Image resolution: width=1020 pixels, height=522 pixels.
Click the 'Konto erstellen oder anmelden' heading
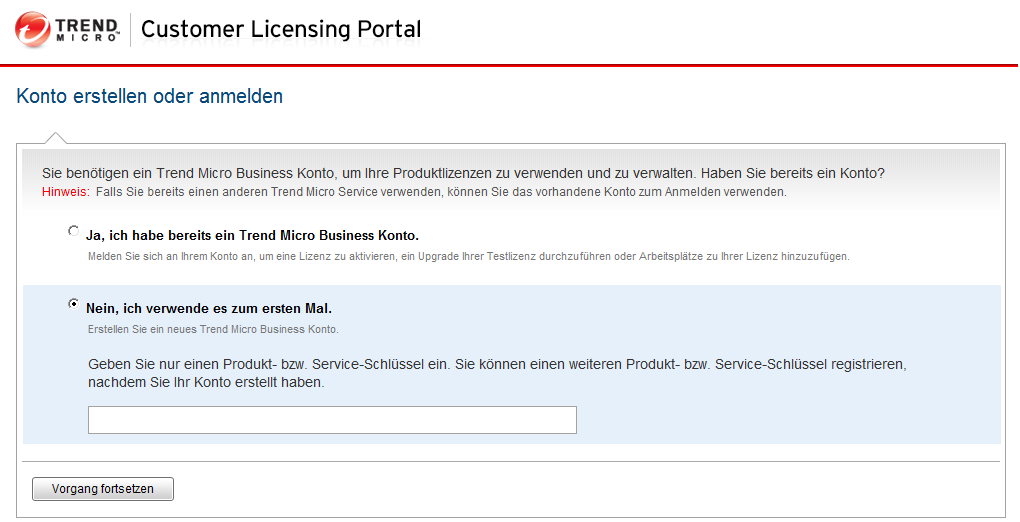tap(150, 97)
